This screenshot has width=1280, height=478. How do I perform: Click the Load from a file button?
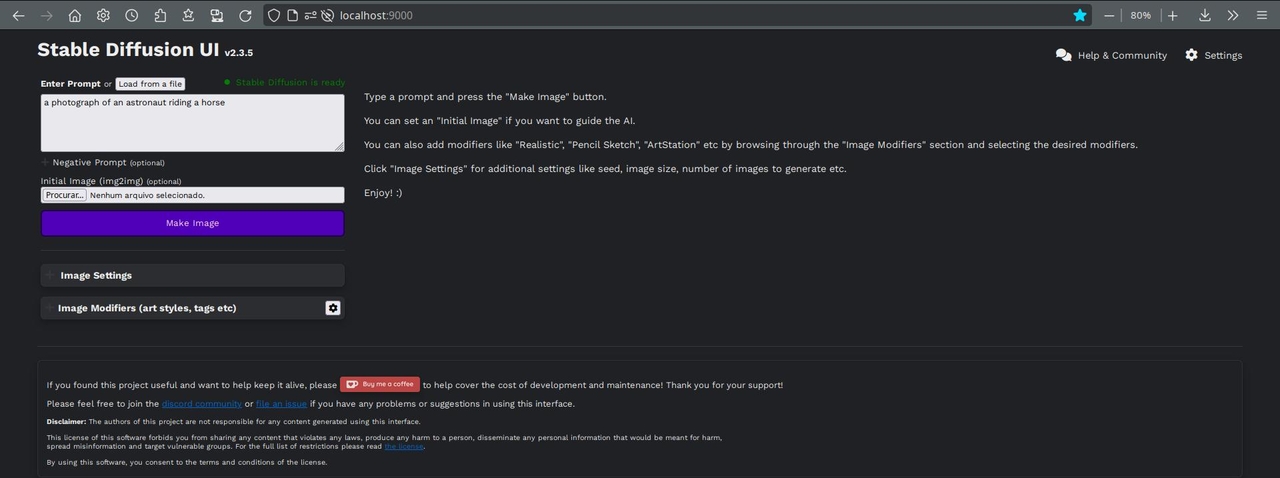[x=150, y=84]
